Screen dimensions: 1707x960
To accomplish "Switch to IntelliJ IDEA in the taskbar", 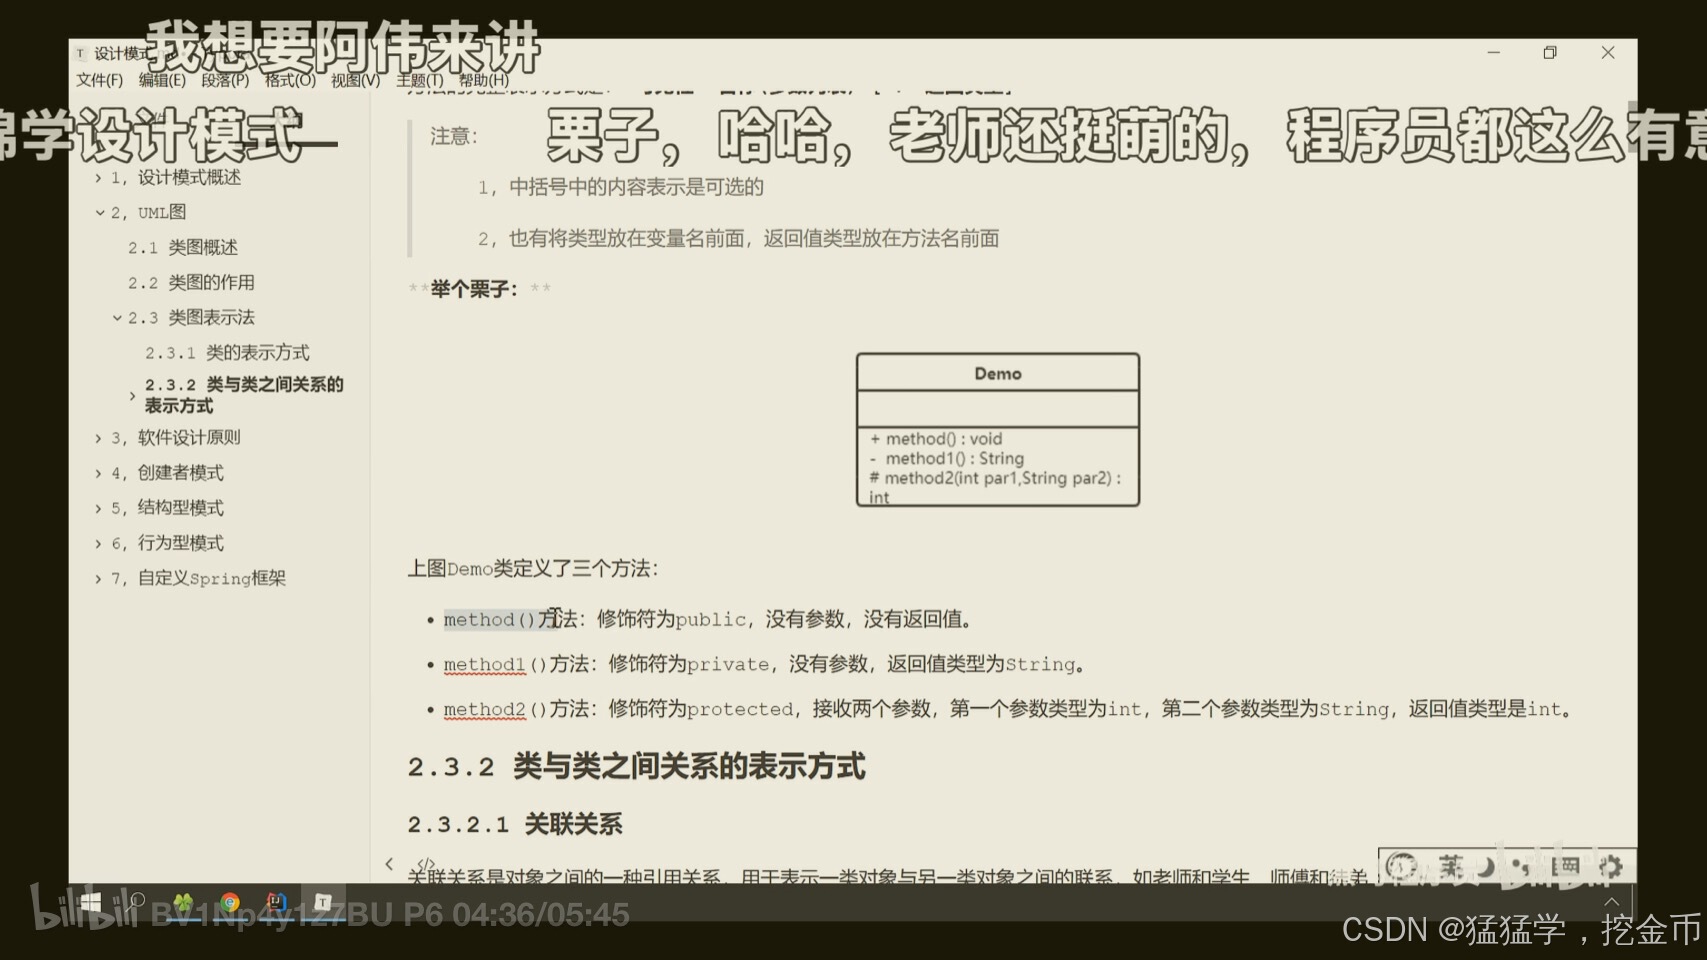I will tap(277, 903).
